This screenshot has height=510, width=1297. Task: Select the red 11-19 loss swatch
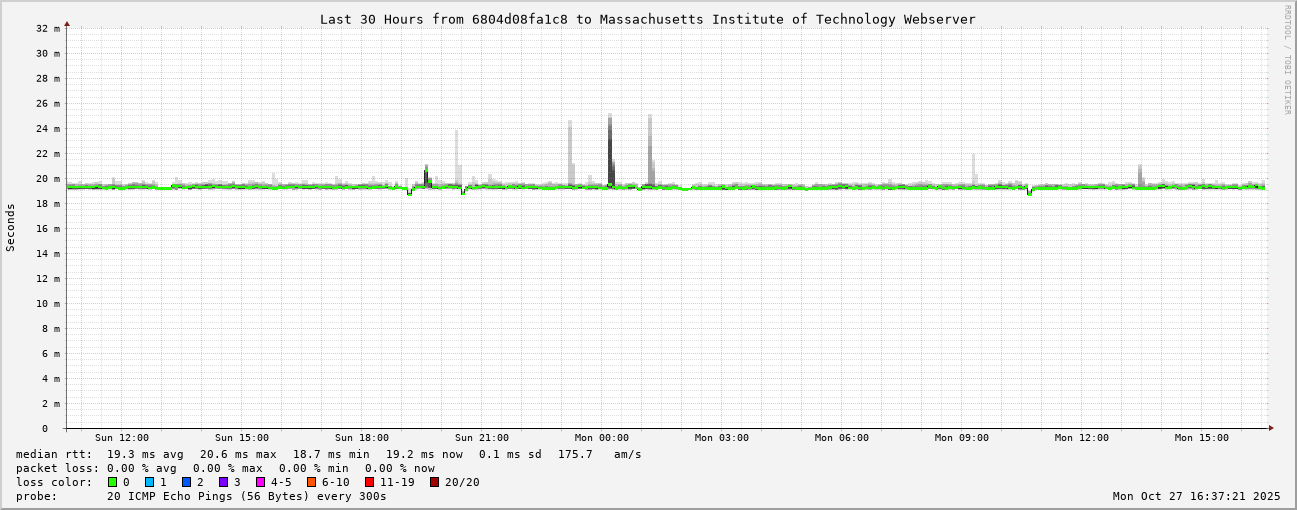370,482
